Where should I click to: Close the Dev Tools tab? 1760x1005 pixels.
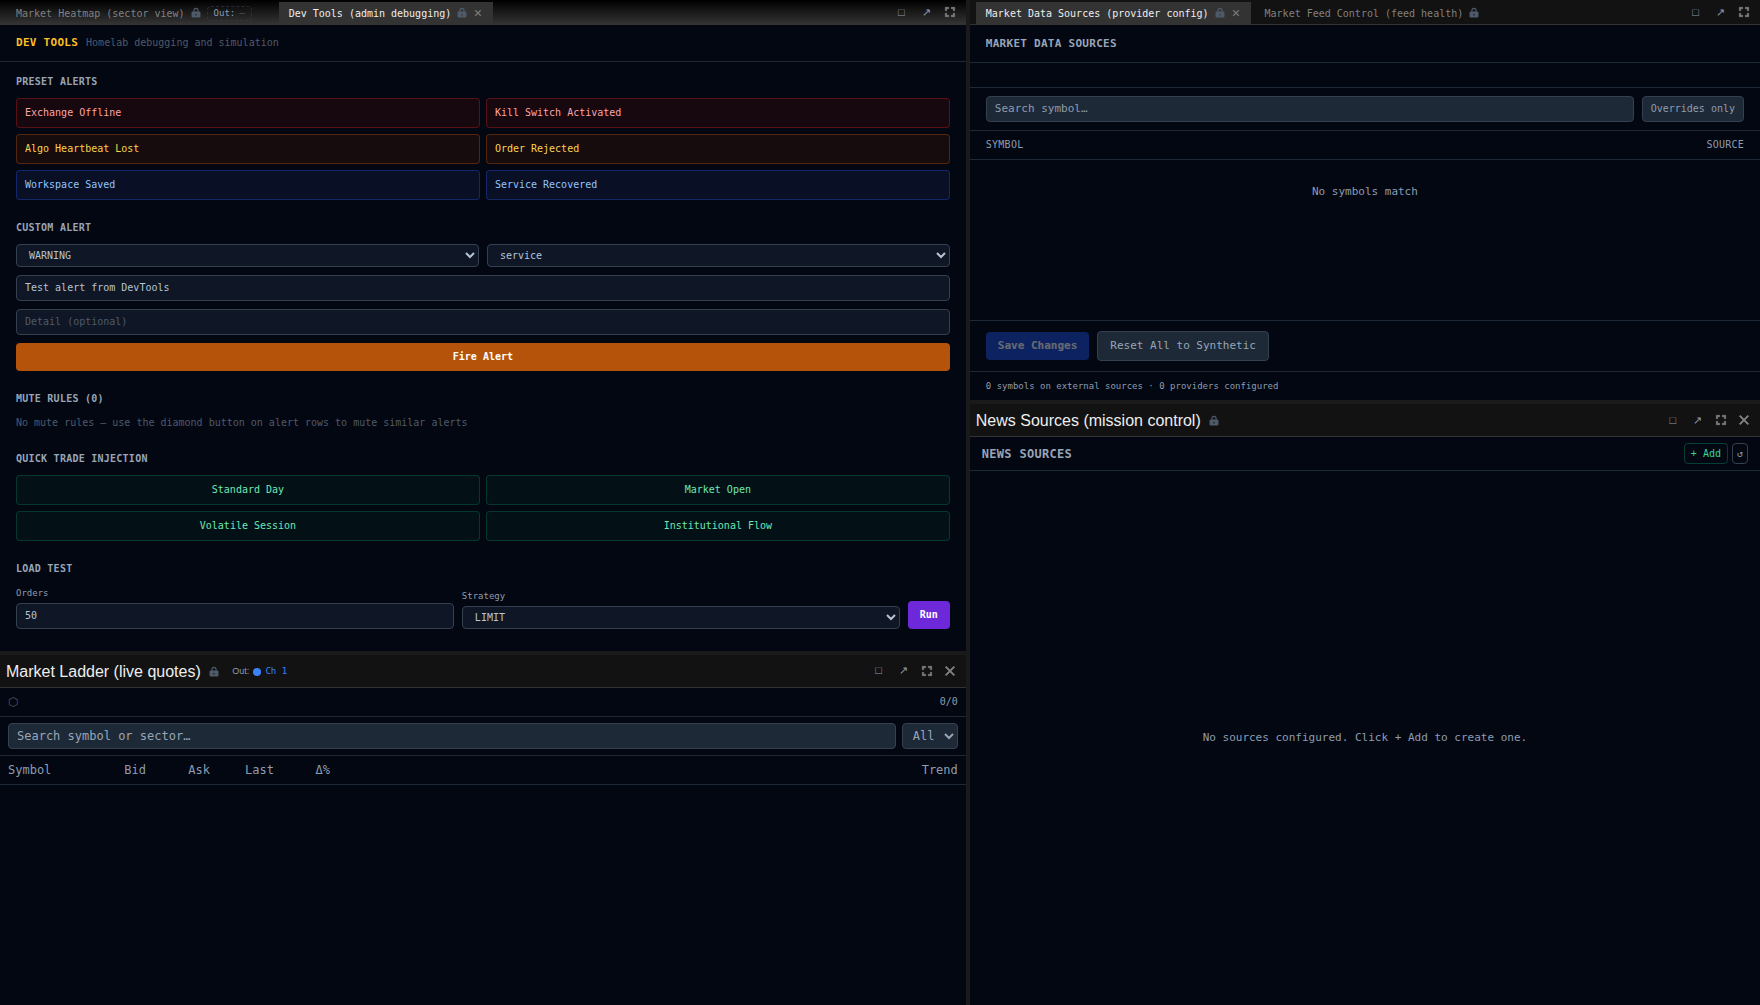[x=478, y=13]
